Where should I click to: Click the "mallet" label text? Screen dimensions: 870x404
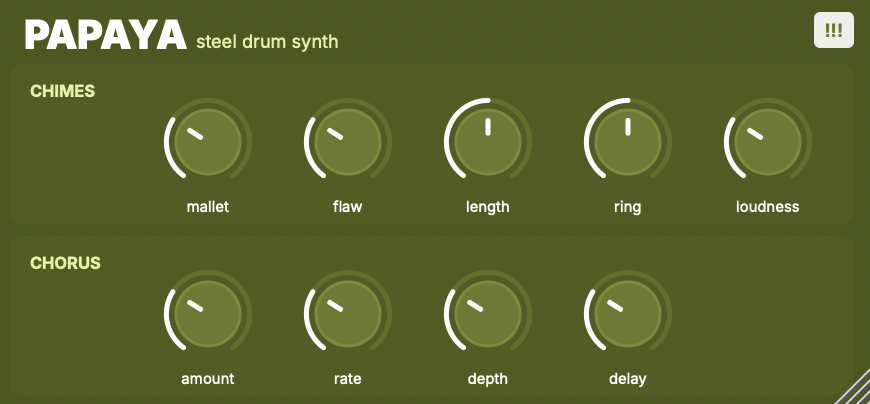click(208, 208)
